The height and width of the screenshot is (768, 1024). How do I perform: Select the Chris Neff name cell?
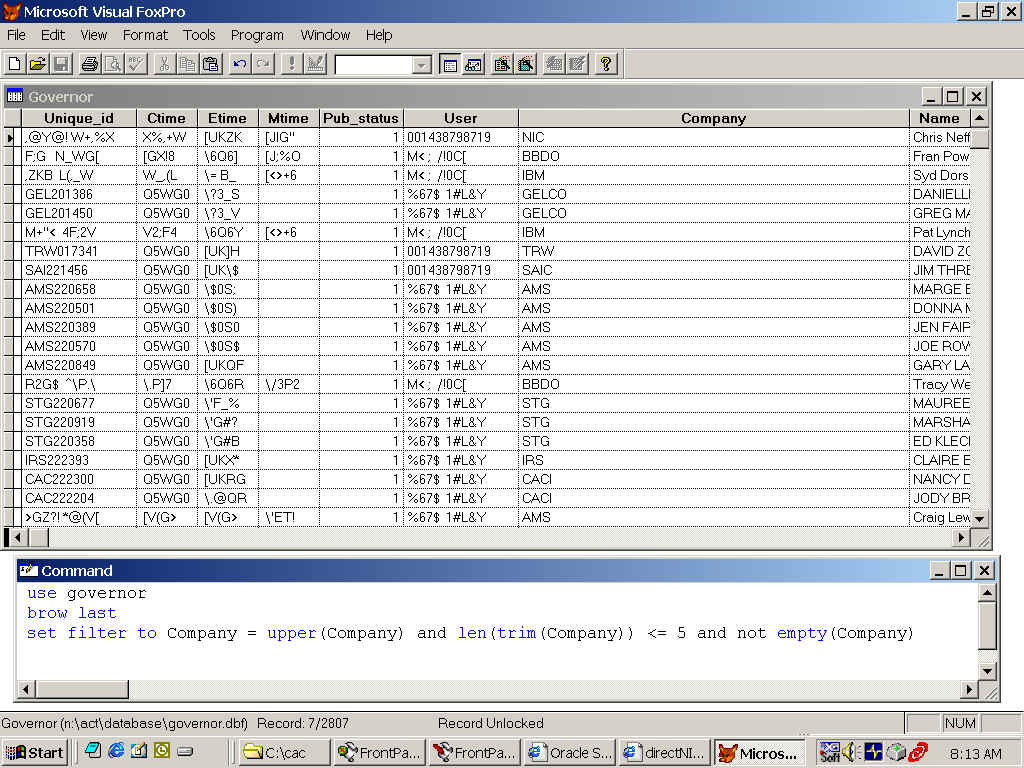tap(940, 137)
